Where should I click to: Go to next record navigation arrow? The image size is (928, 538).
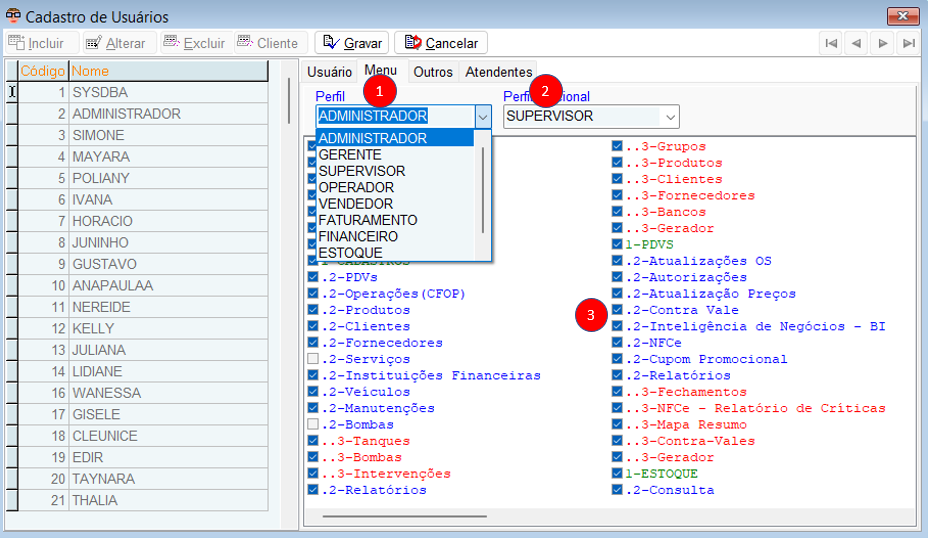(882, 43)
